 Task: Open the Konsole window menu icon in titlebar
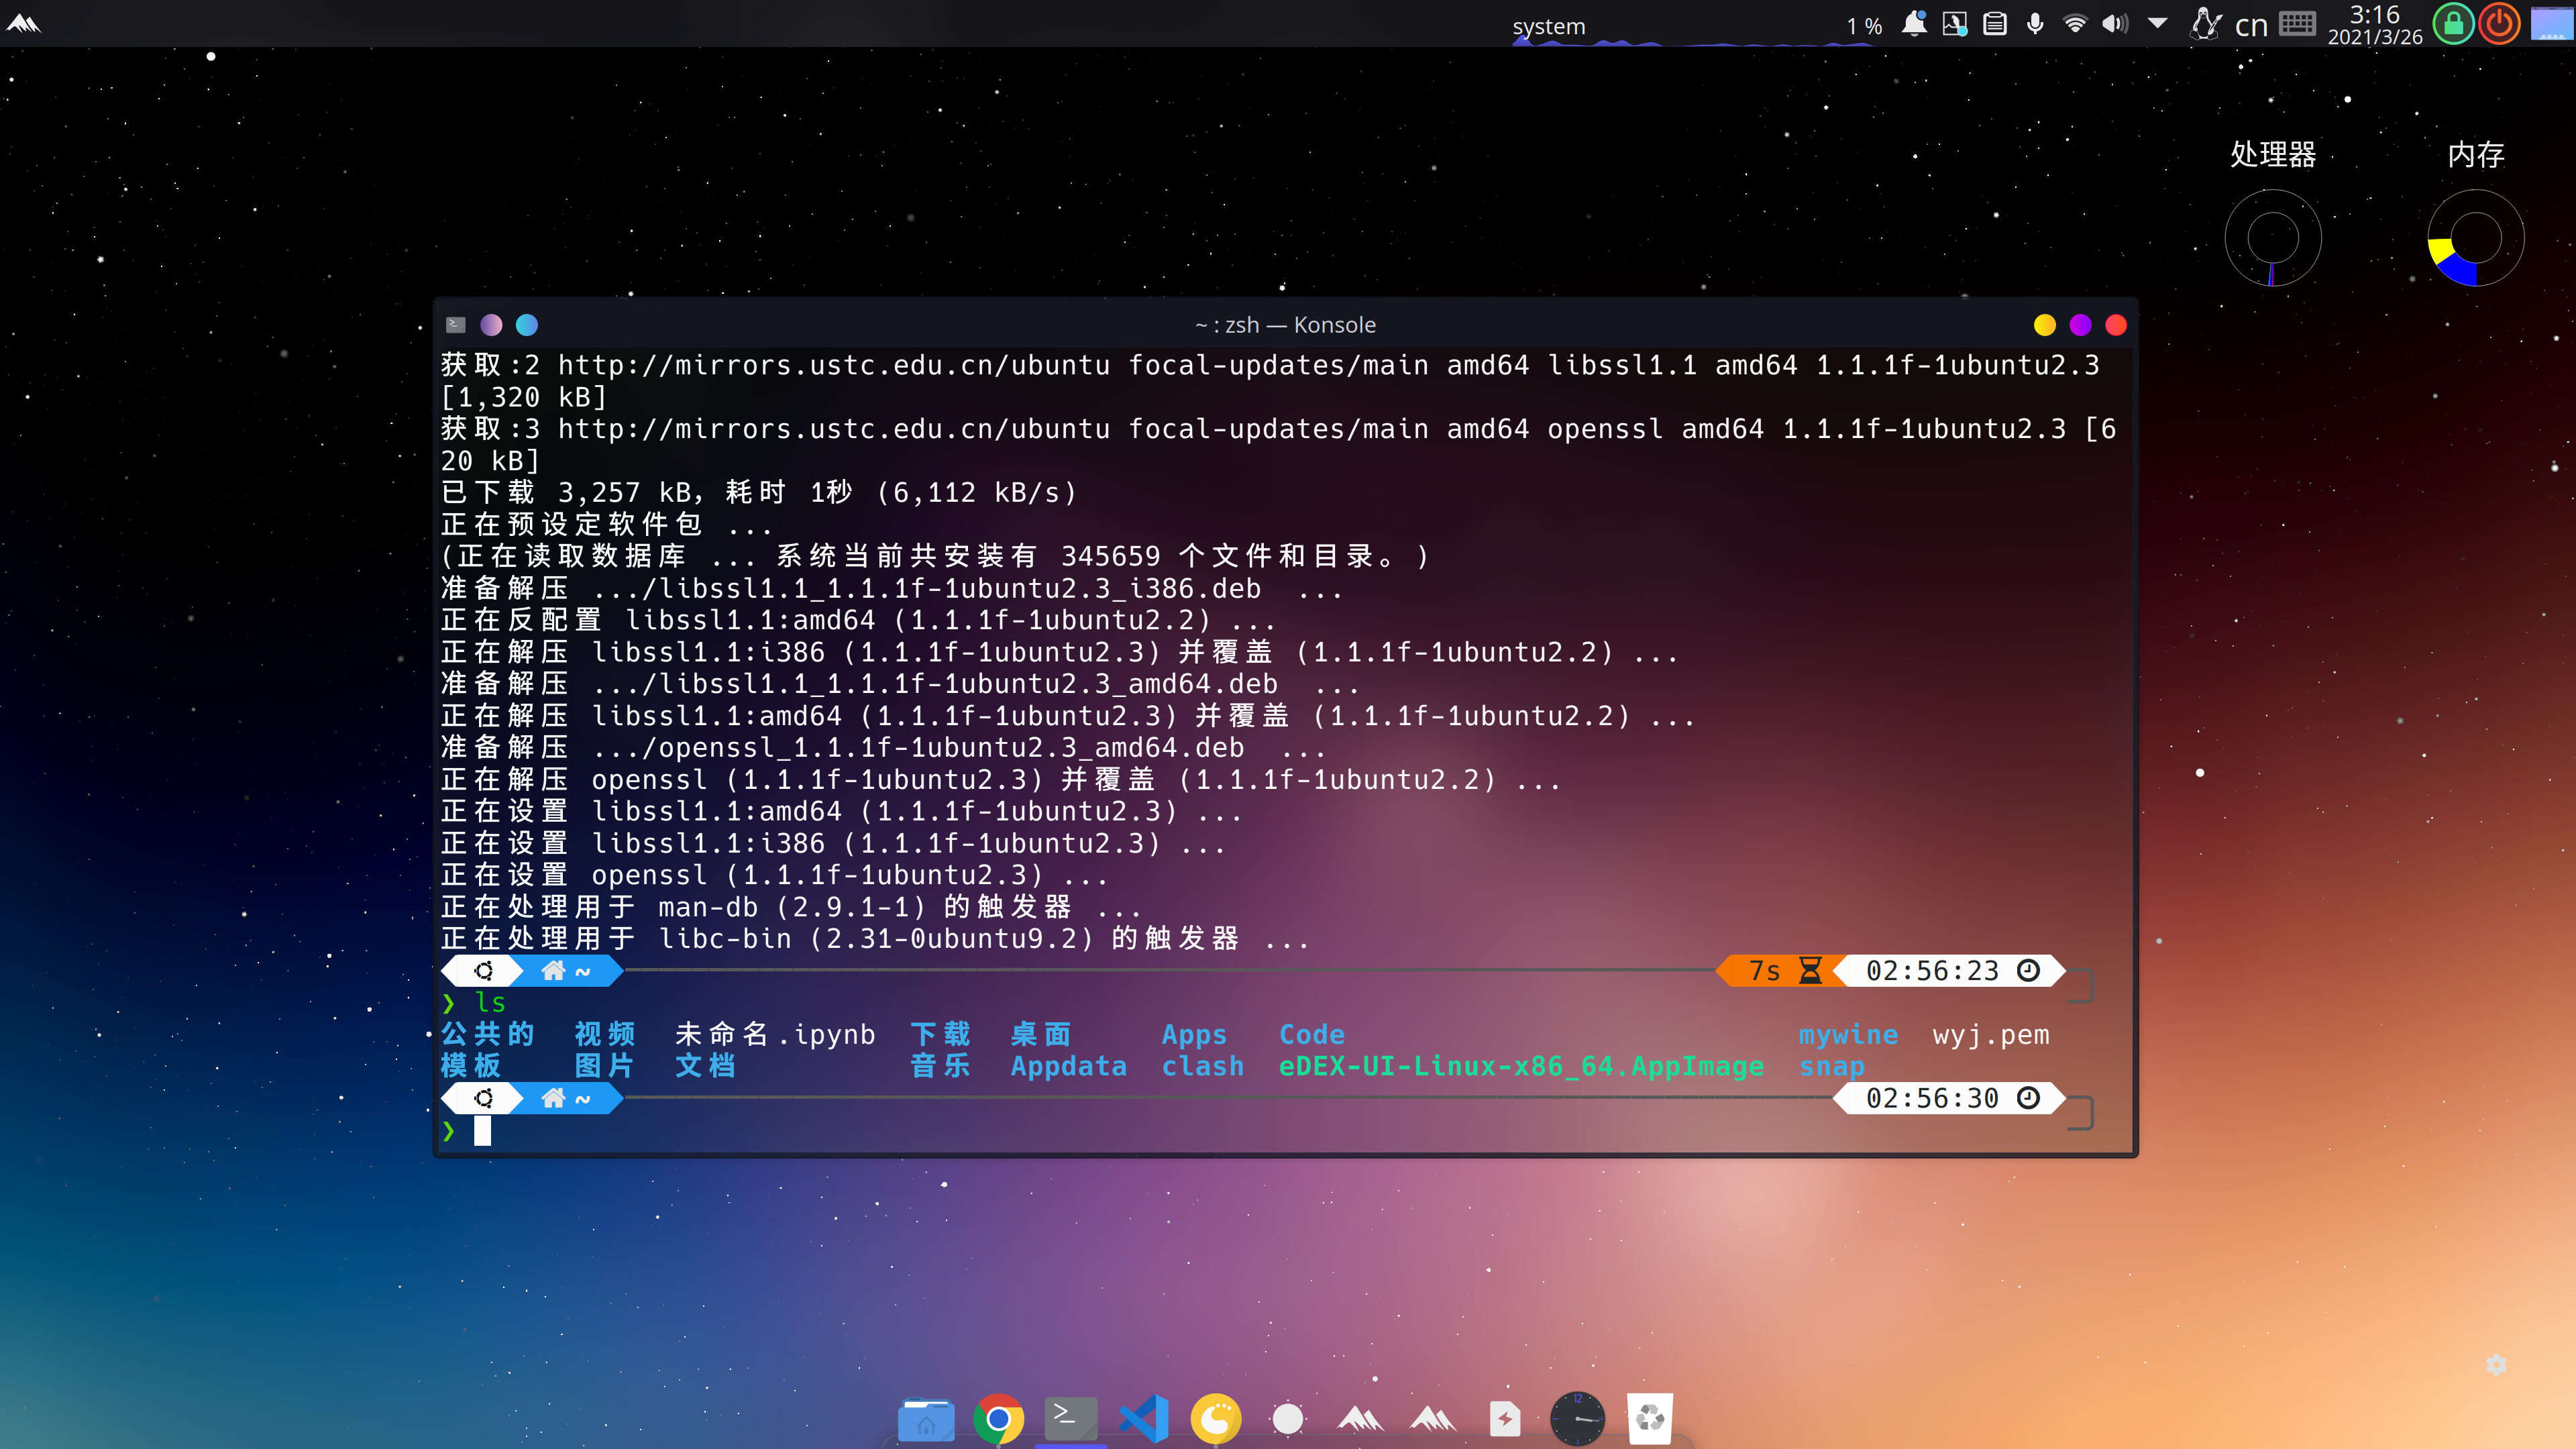[456, 324]
